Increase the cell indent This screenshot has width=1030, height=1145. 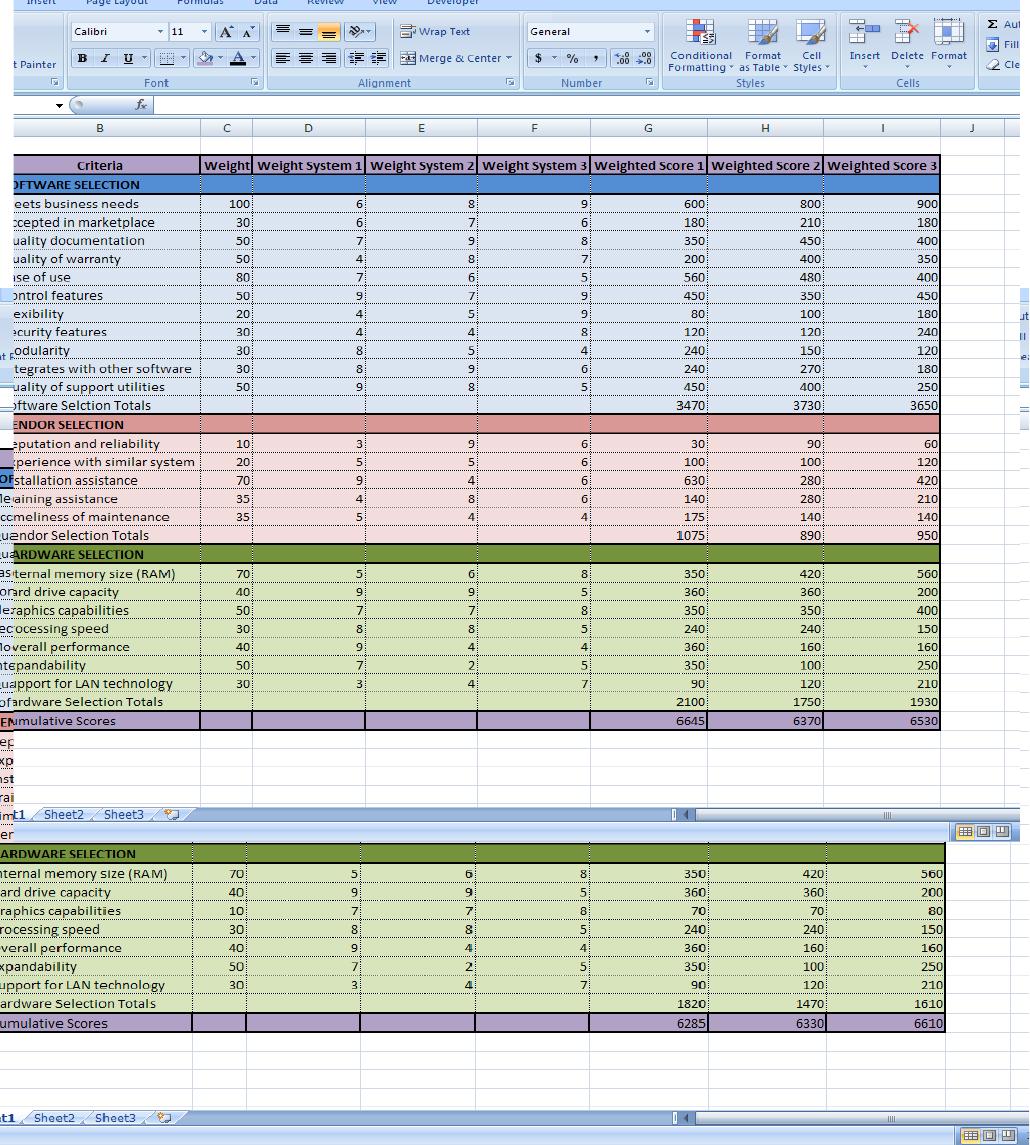click(379, 58)
